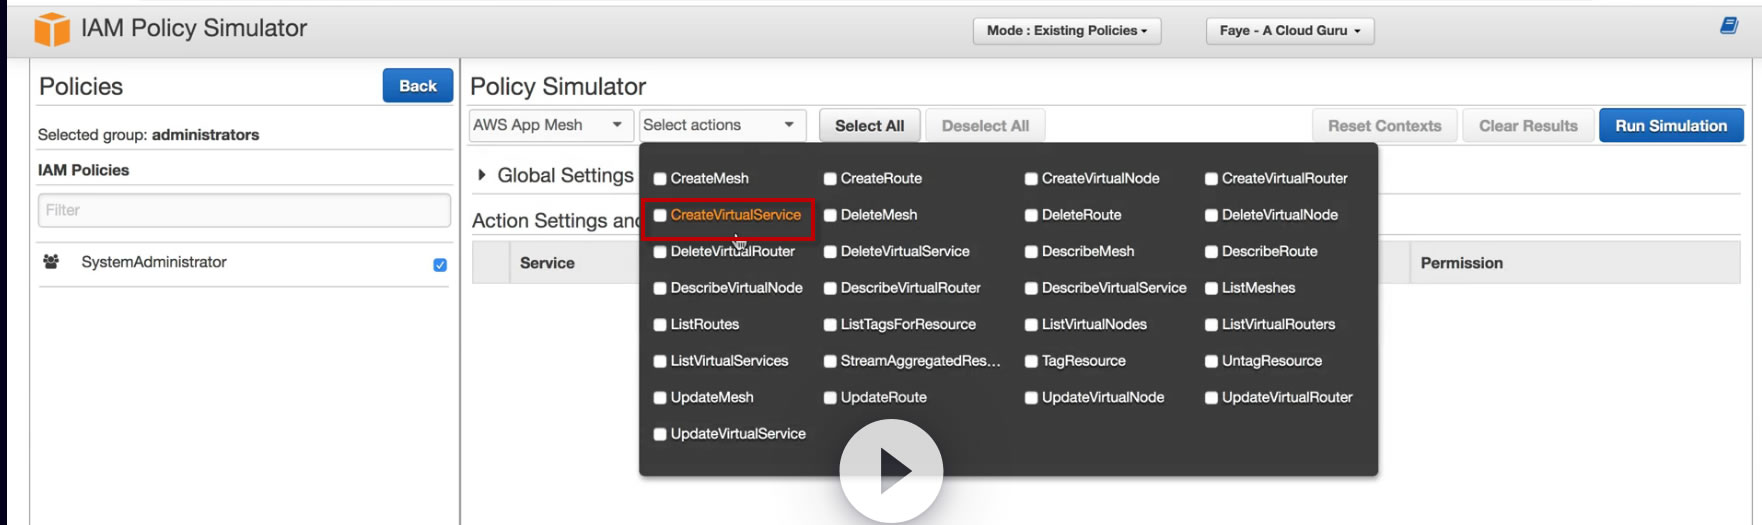
Task: Check the TagResource action
Action: pyautogui.click(x=1031, y=361)
